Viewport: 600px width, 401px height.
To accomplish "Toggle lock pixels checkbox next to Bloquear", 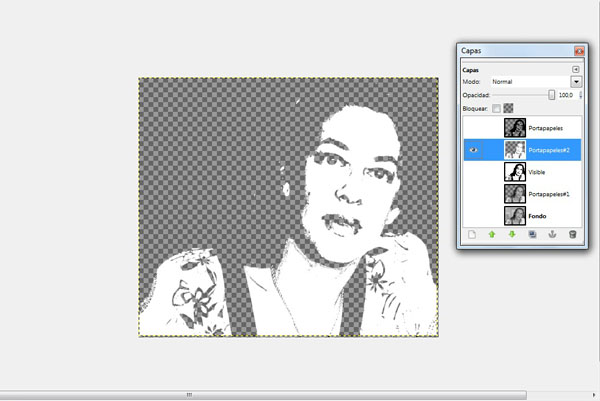I will click(496, 109).
